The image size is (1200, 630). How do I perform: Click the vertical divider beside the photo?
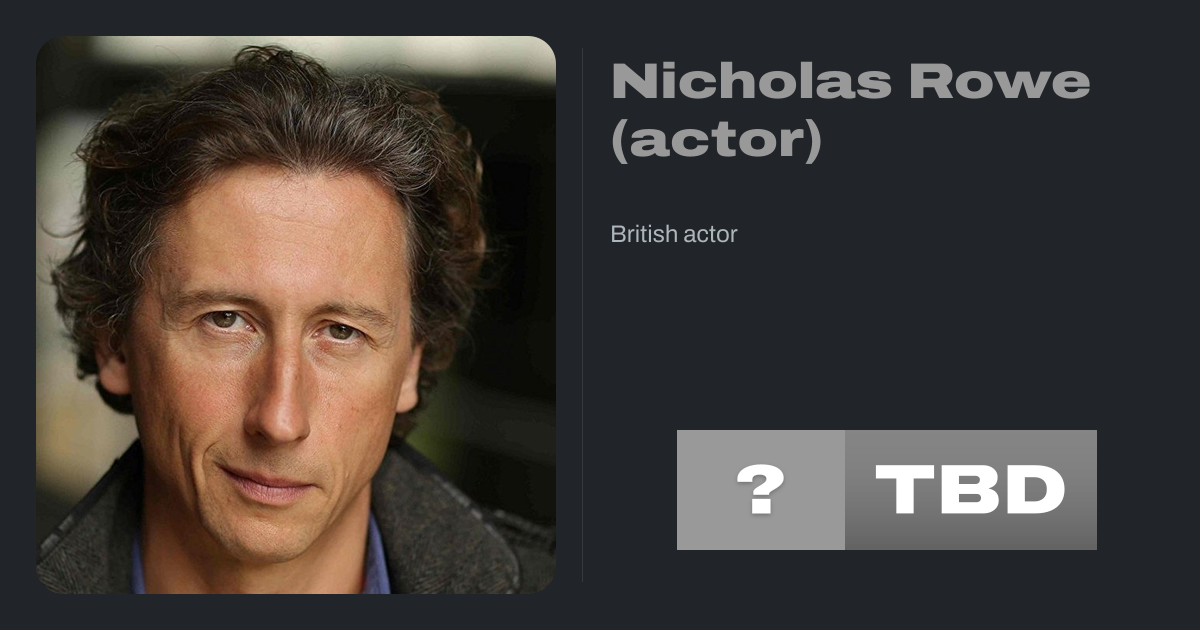click(583, 315)
